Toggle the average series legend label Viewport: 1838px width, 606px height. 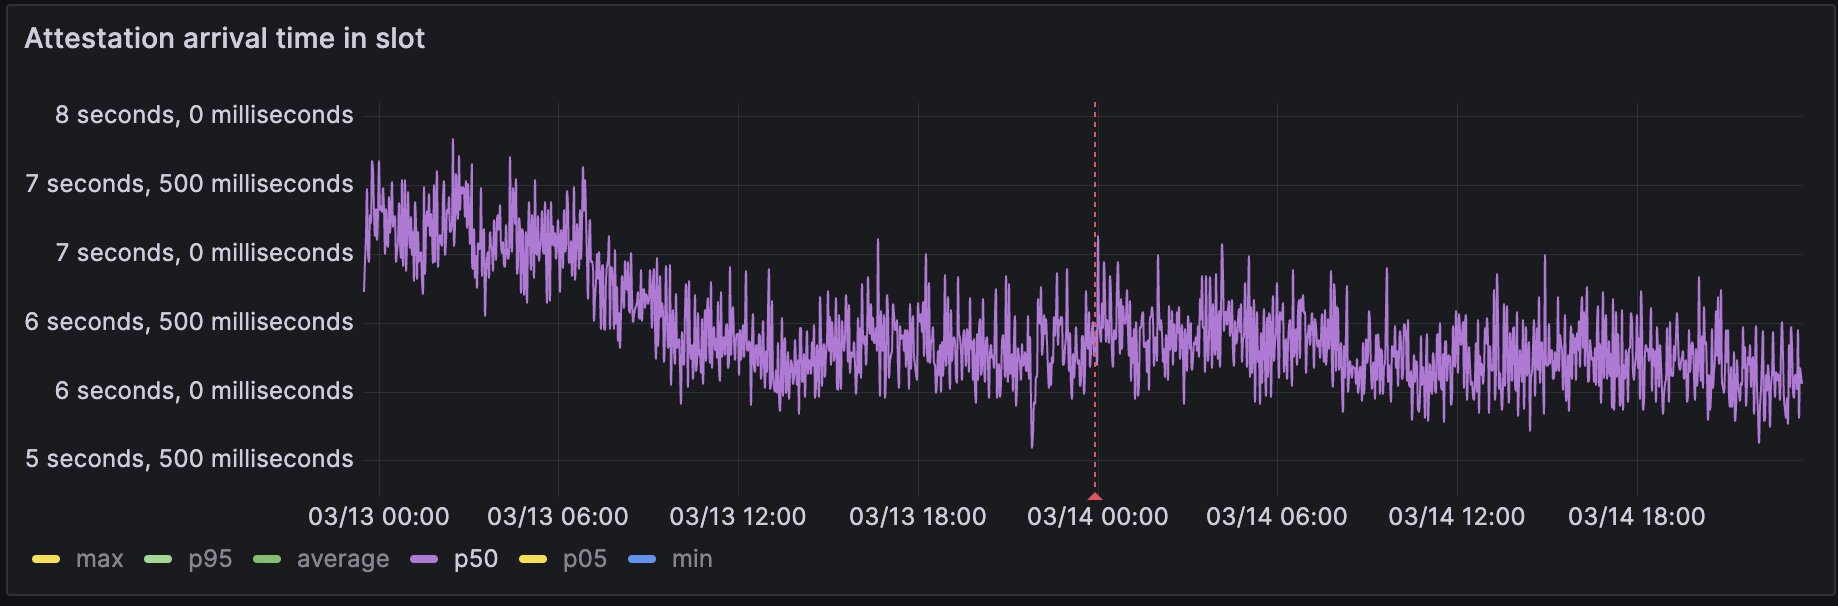pos(343,559)
